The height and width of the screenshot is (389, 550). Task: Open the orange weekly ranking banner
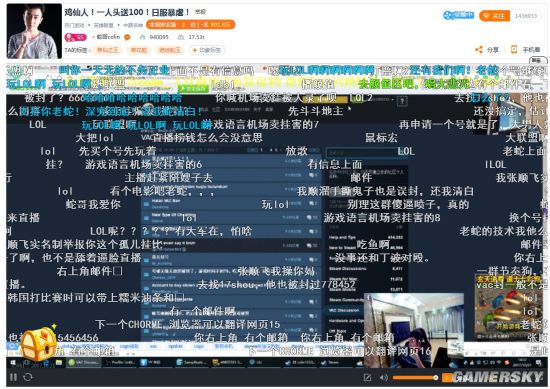(191, 25)
